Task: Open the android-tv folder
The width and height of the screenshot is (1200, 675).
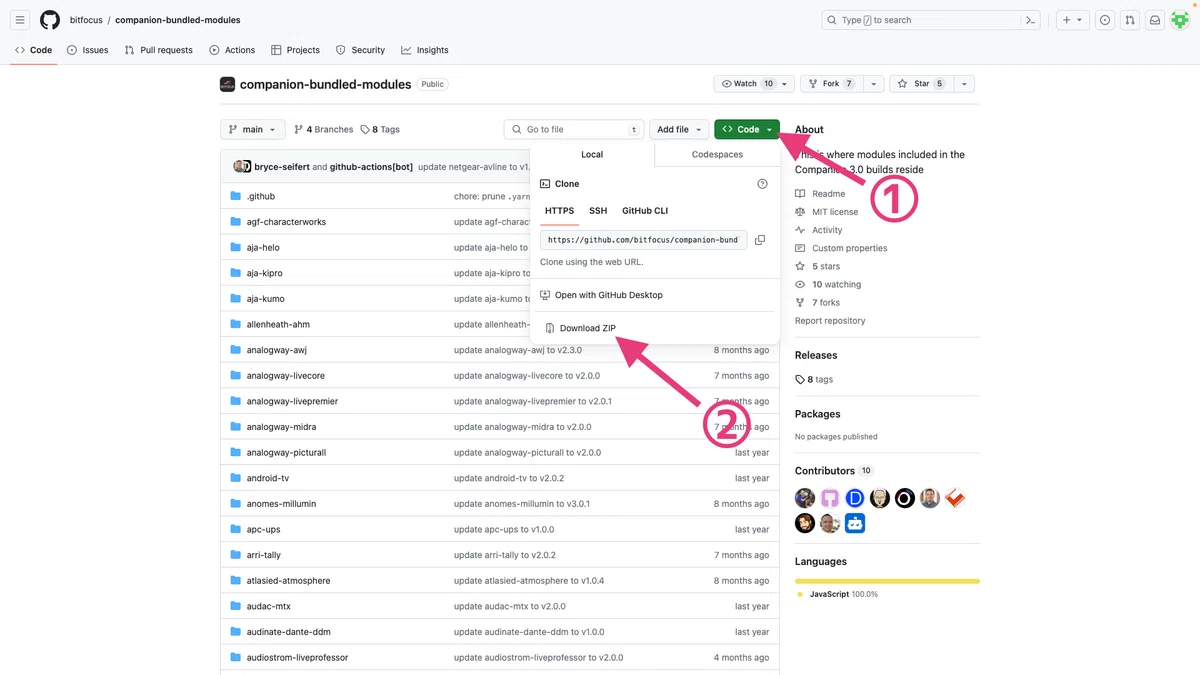Action: tap(268, 478)
